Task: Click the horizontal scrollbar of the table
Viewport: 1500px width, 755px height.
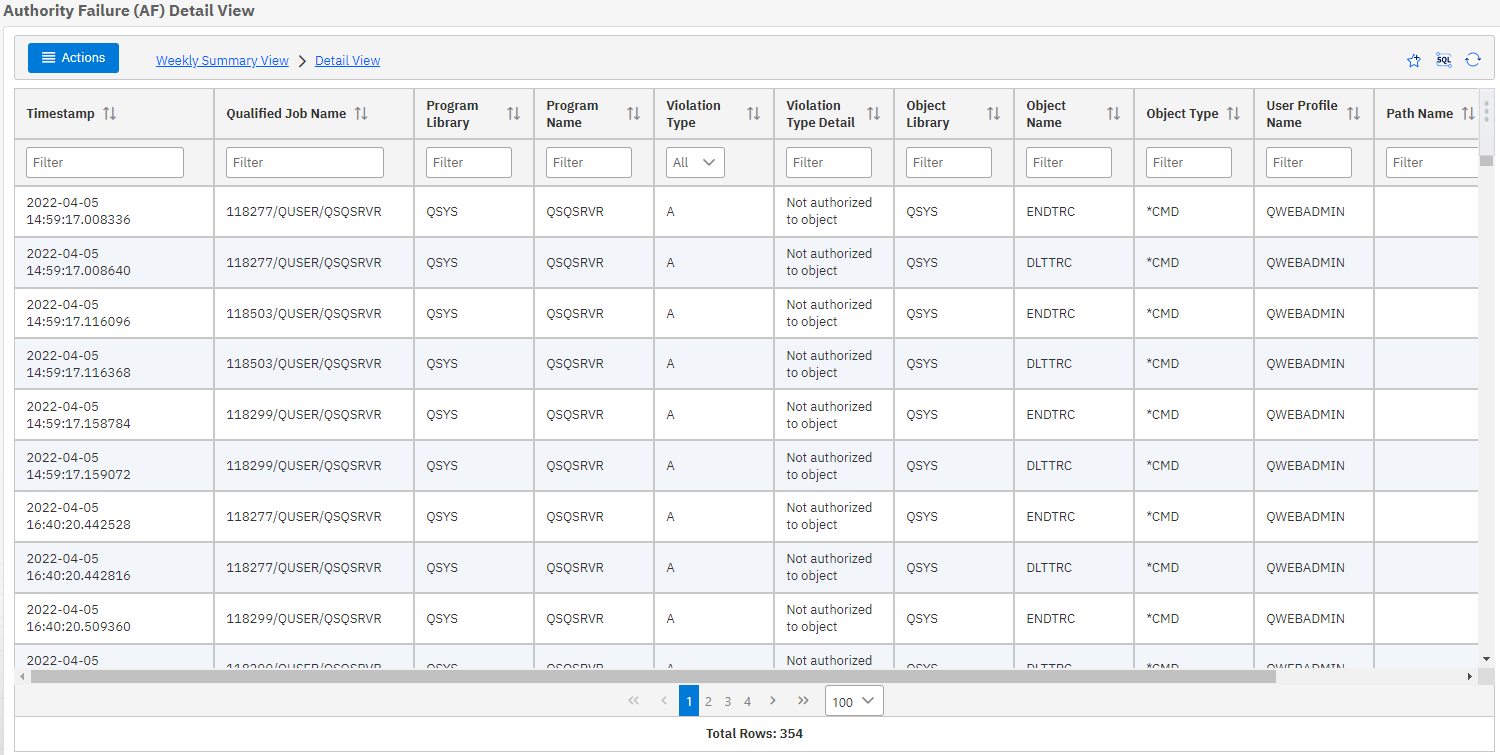Action: pyautogui.click(x=652, y=677)
